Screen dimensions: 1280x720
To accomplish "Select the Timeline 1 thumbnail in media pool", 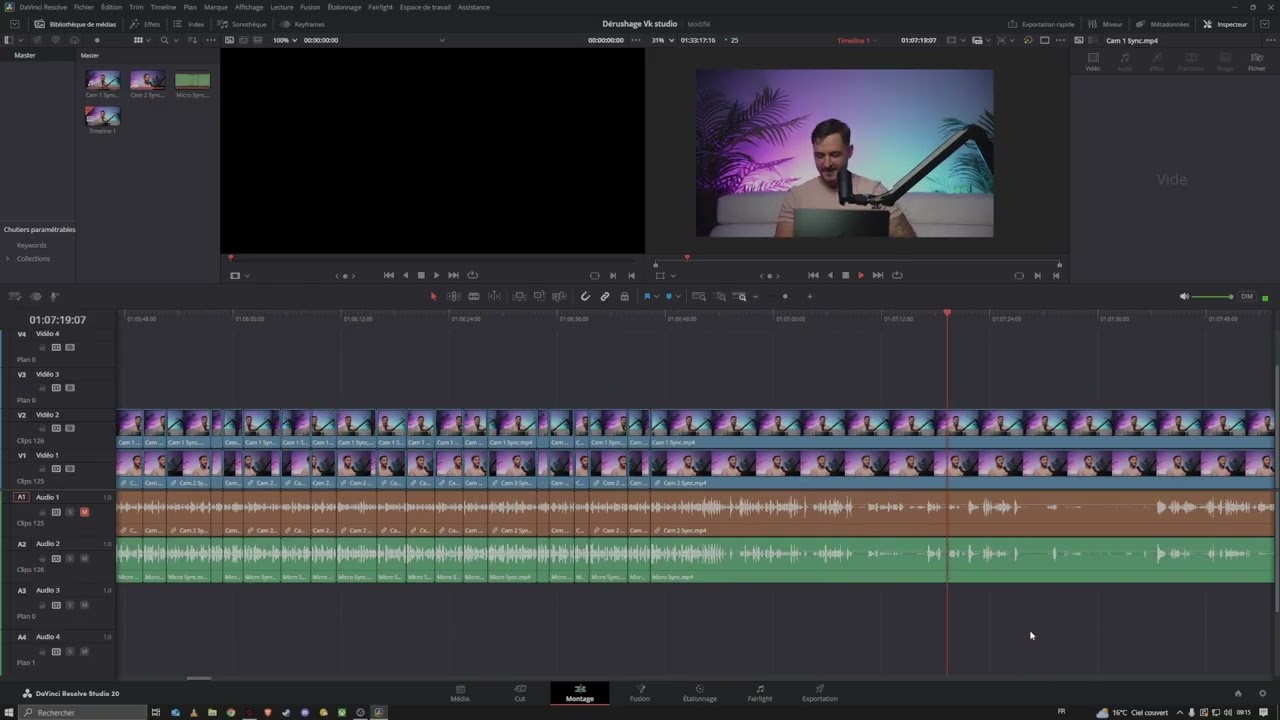I will 102,116.
